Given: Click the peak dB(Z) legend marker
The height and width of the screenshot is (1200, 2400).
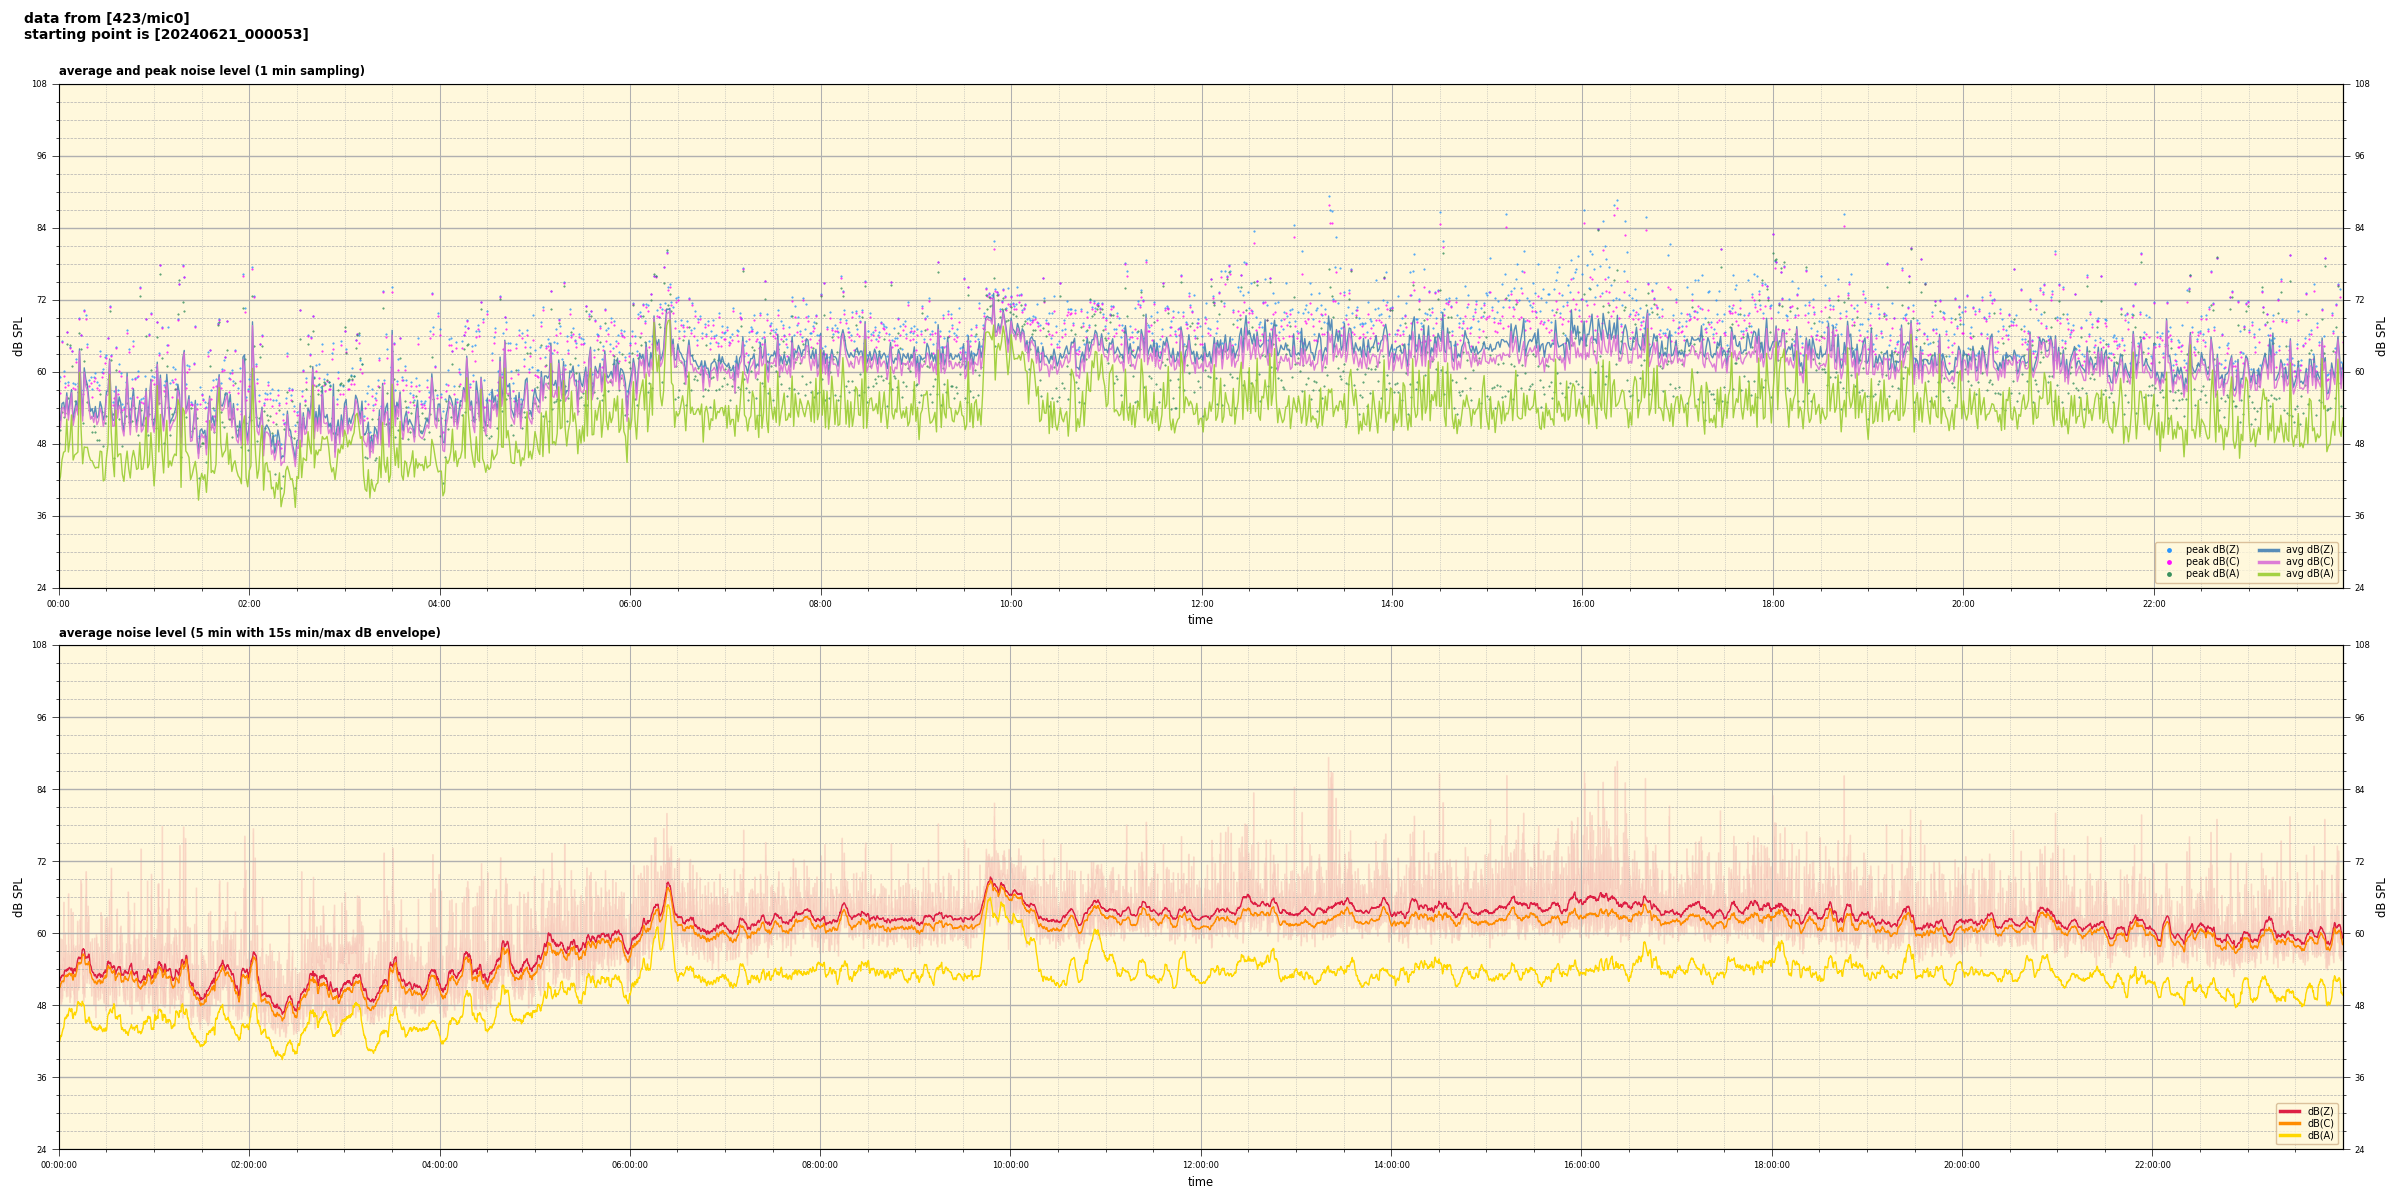Looking at the screenshot, I should pyautogui.click(x=2169, y=550).
